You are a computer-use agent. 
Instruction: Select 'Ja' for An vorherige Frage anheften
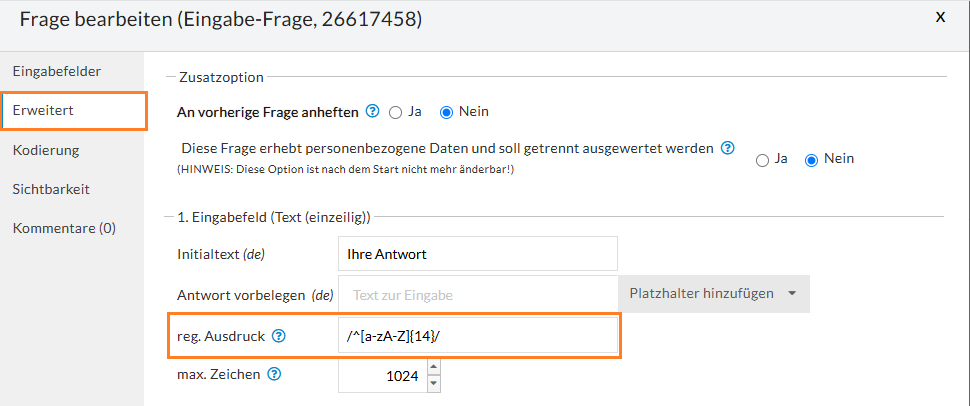(x=396, y=111)
